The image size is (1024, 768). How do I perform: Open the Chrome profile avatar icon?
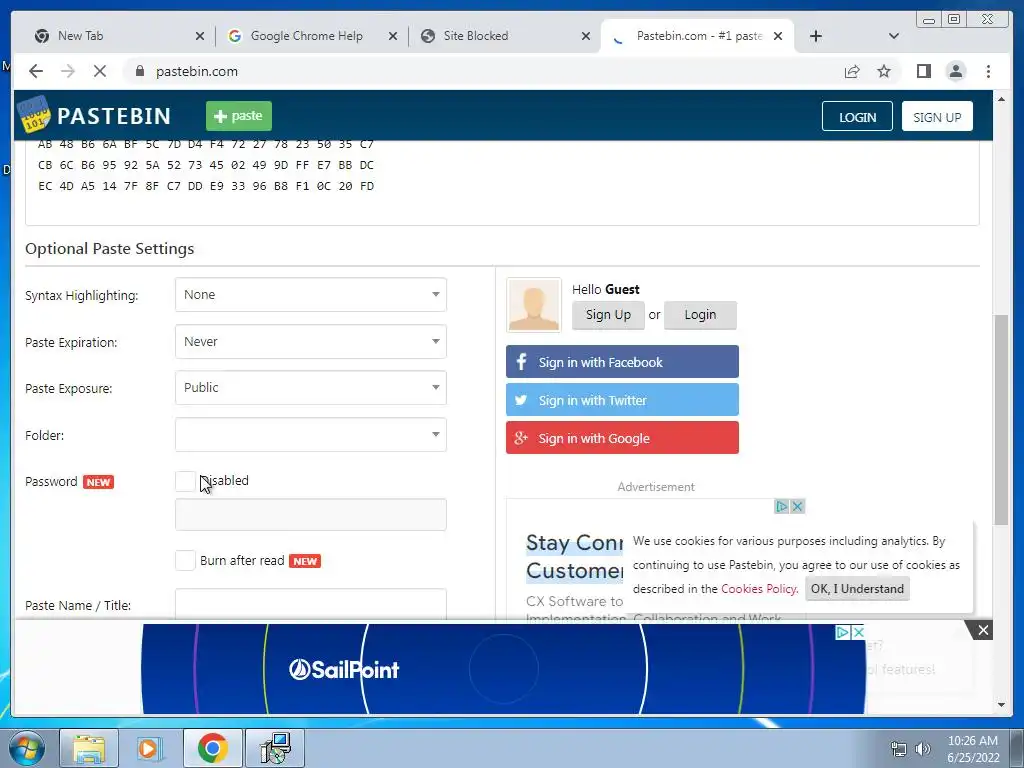(x=955, y=71)
